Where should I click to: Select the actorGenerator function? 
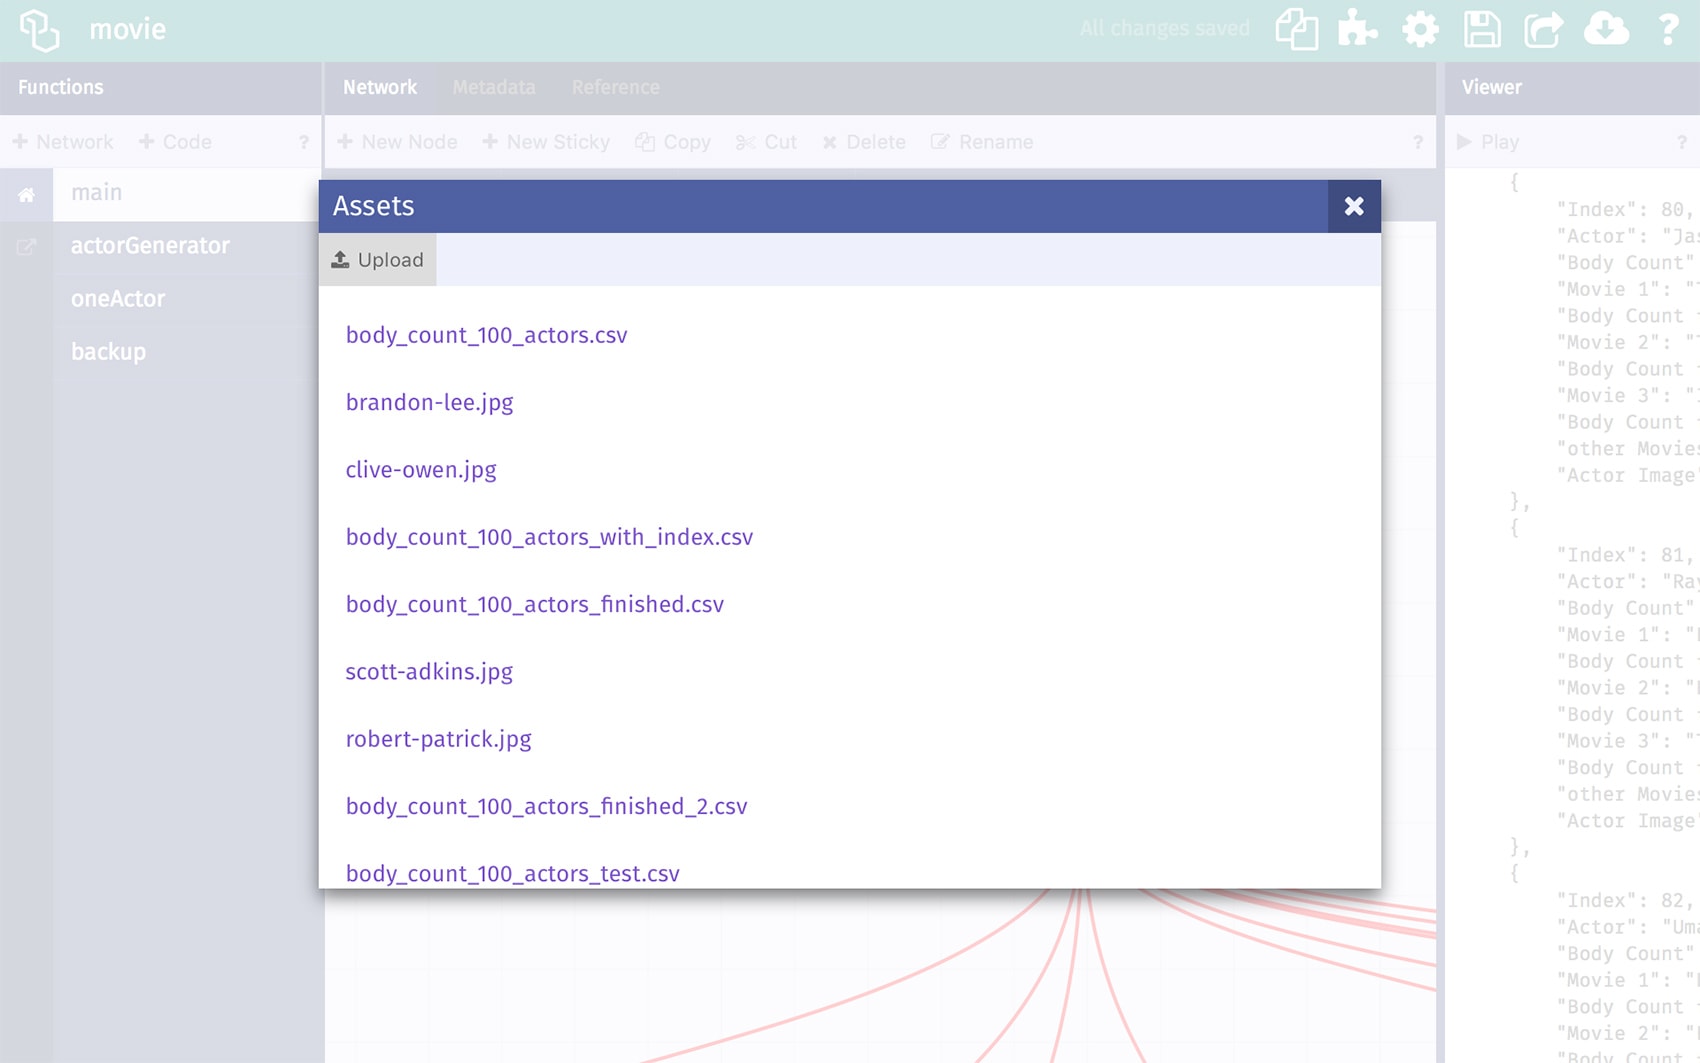150,246
